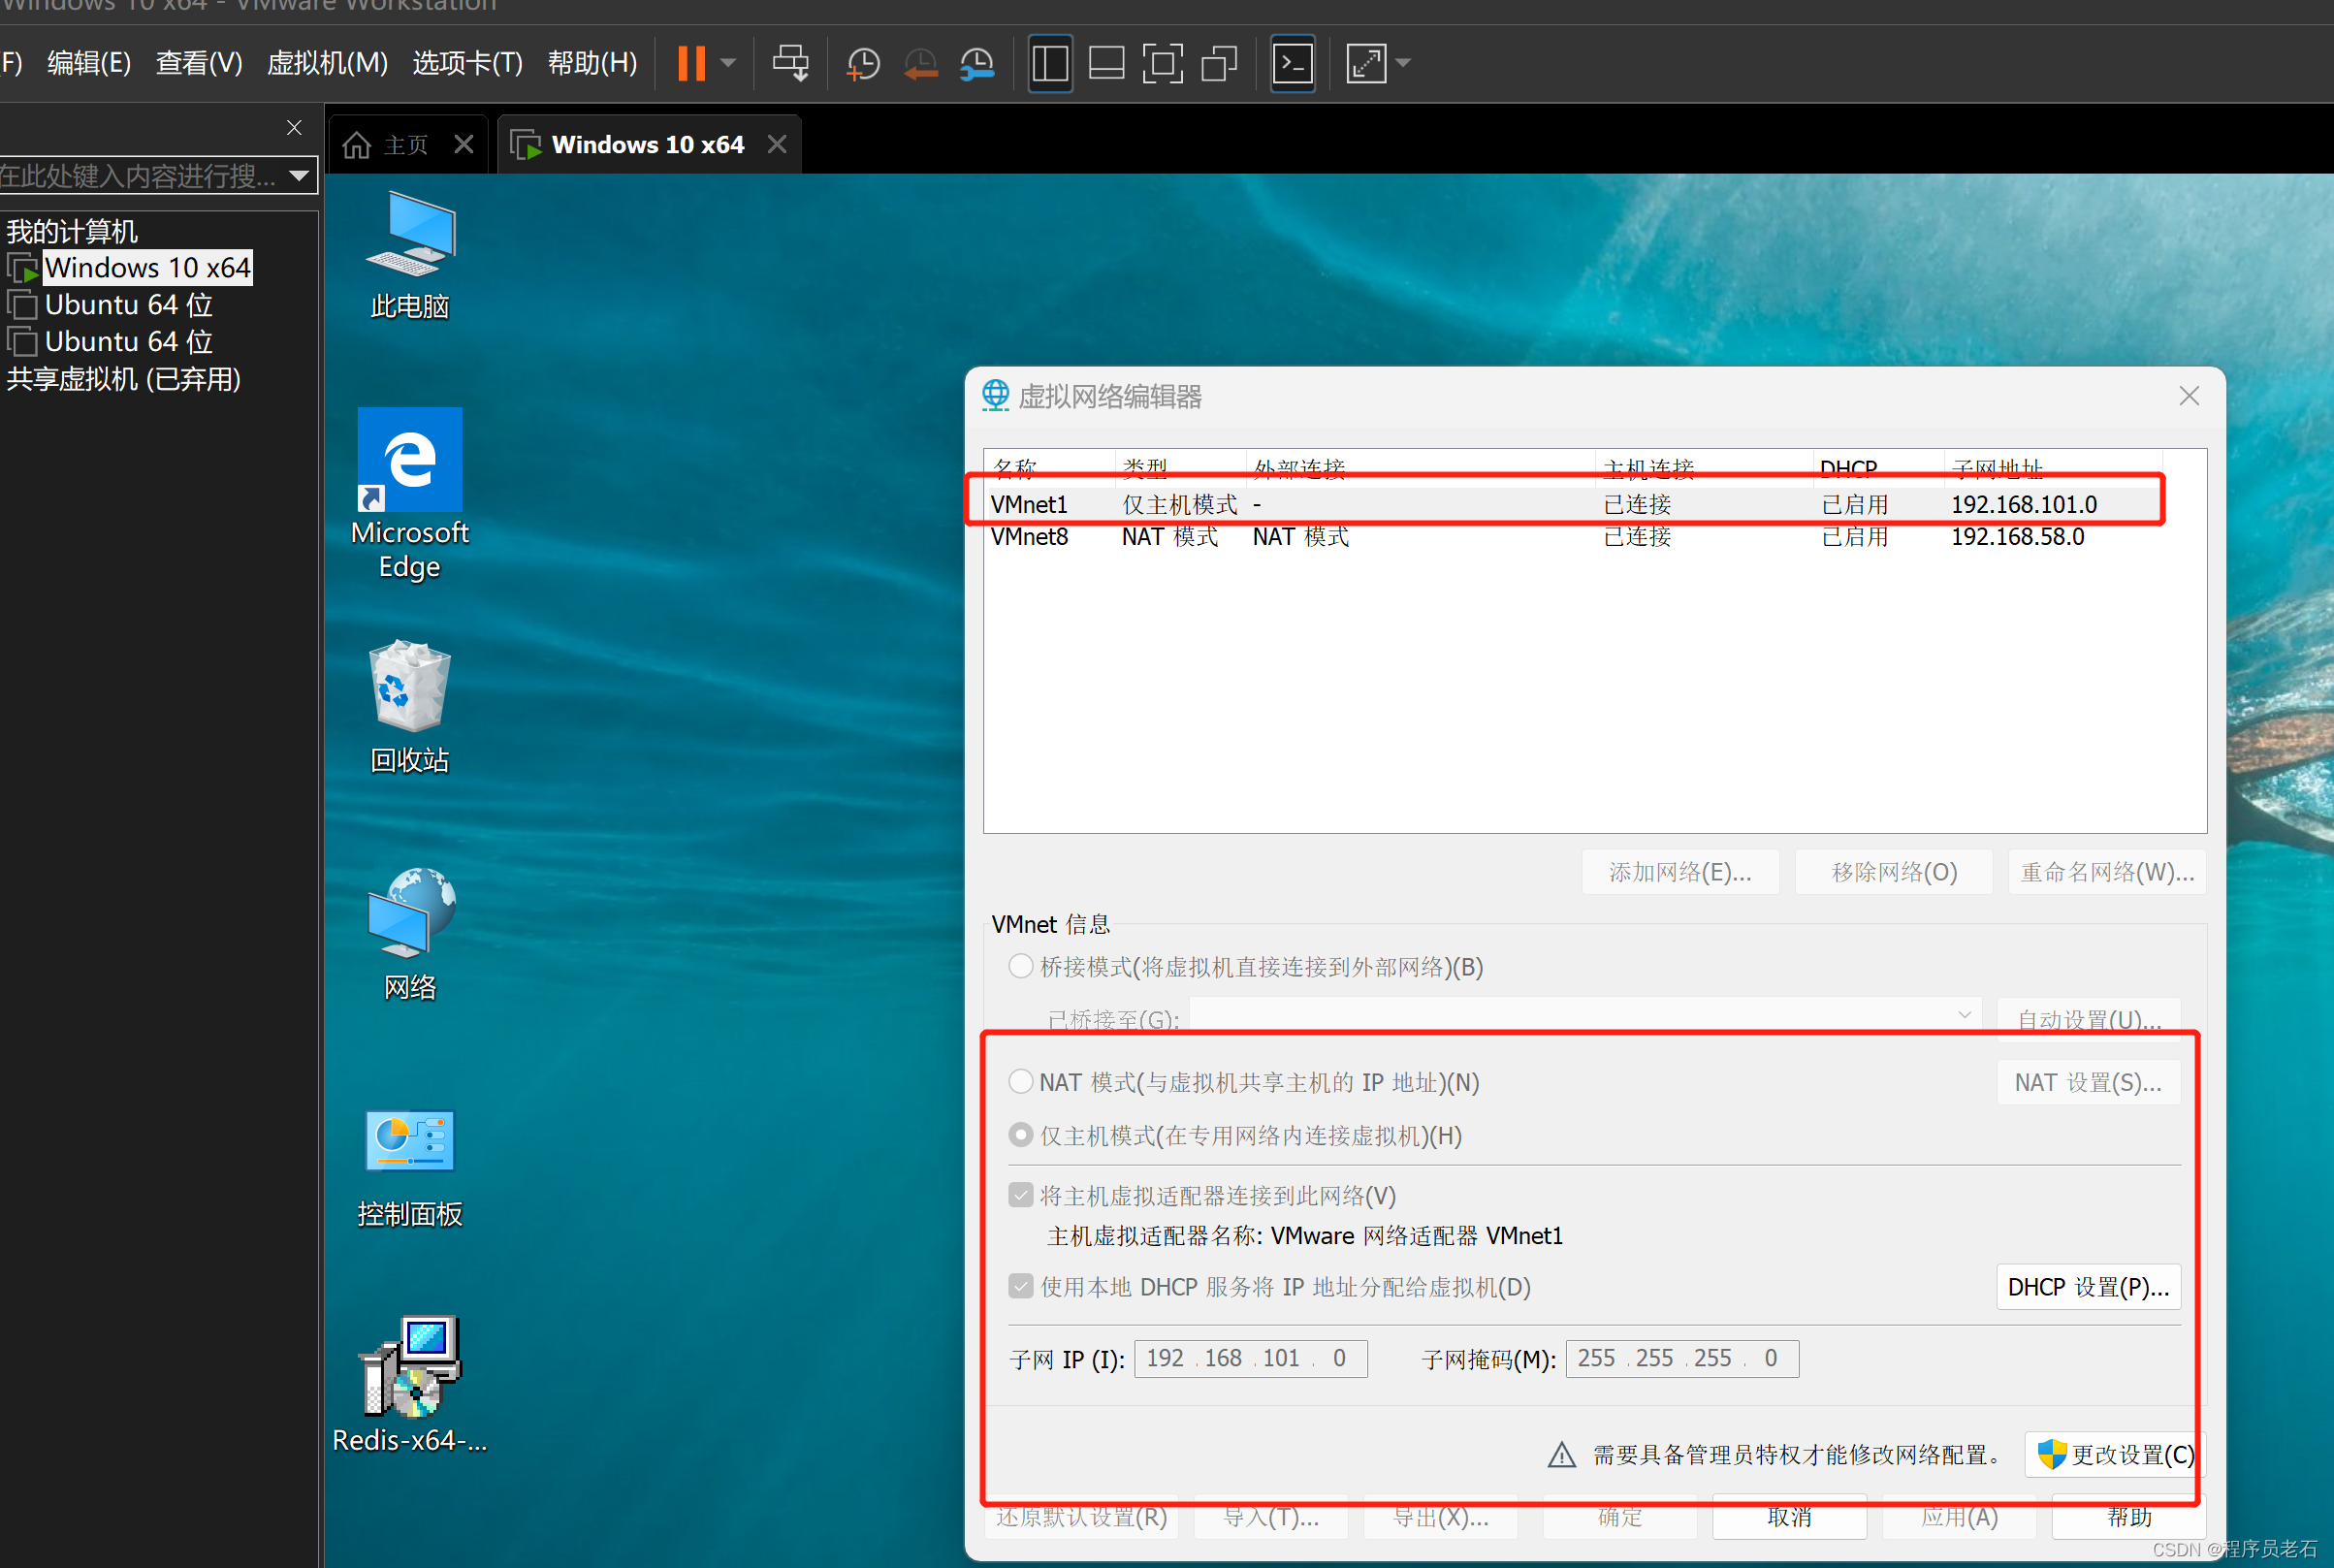Close the library sidebar panel
The image size is (2334, 1568).
click(294, 128)
